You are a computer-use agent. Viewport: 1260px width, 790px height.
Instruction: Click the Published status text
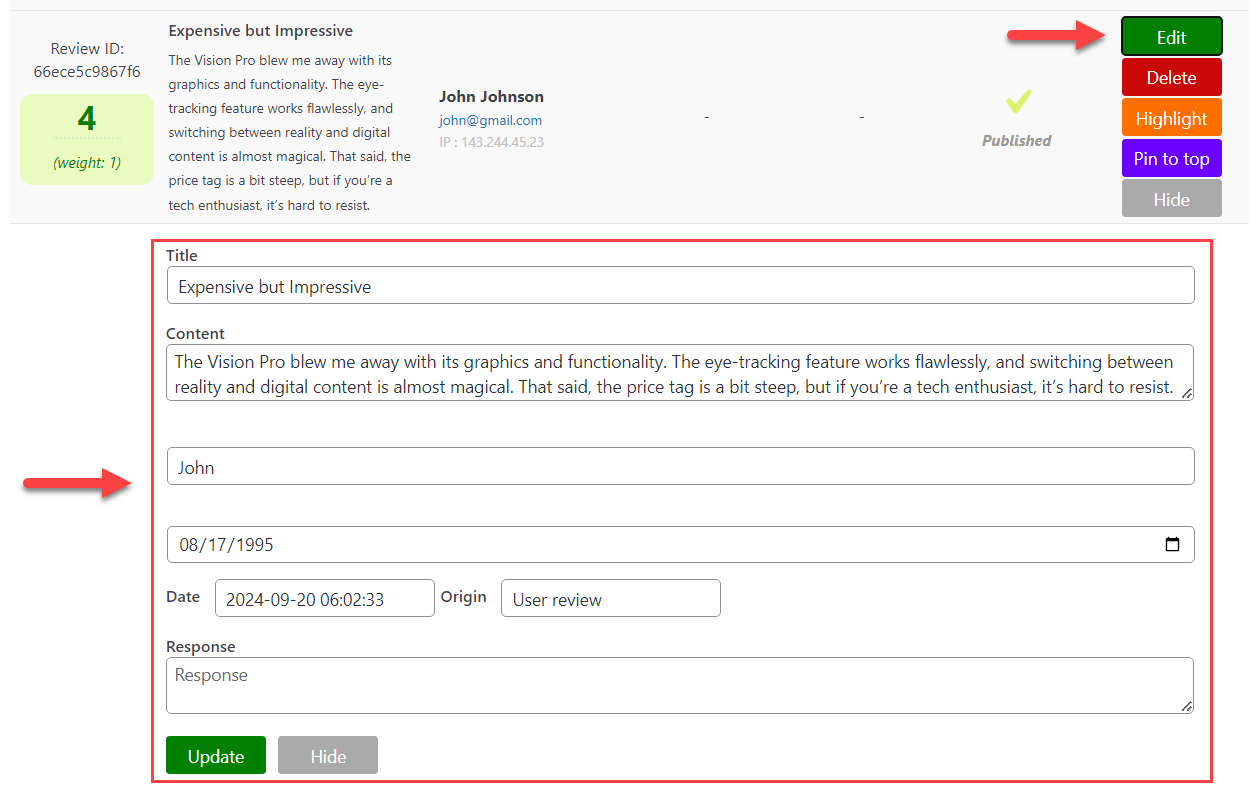1016,141
